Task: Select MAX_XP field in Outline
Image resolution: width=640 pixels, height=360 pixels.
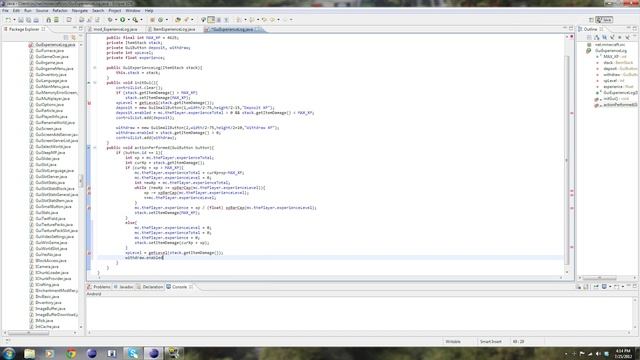Action: click(614, 57)
